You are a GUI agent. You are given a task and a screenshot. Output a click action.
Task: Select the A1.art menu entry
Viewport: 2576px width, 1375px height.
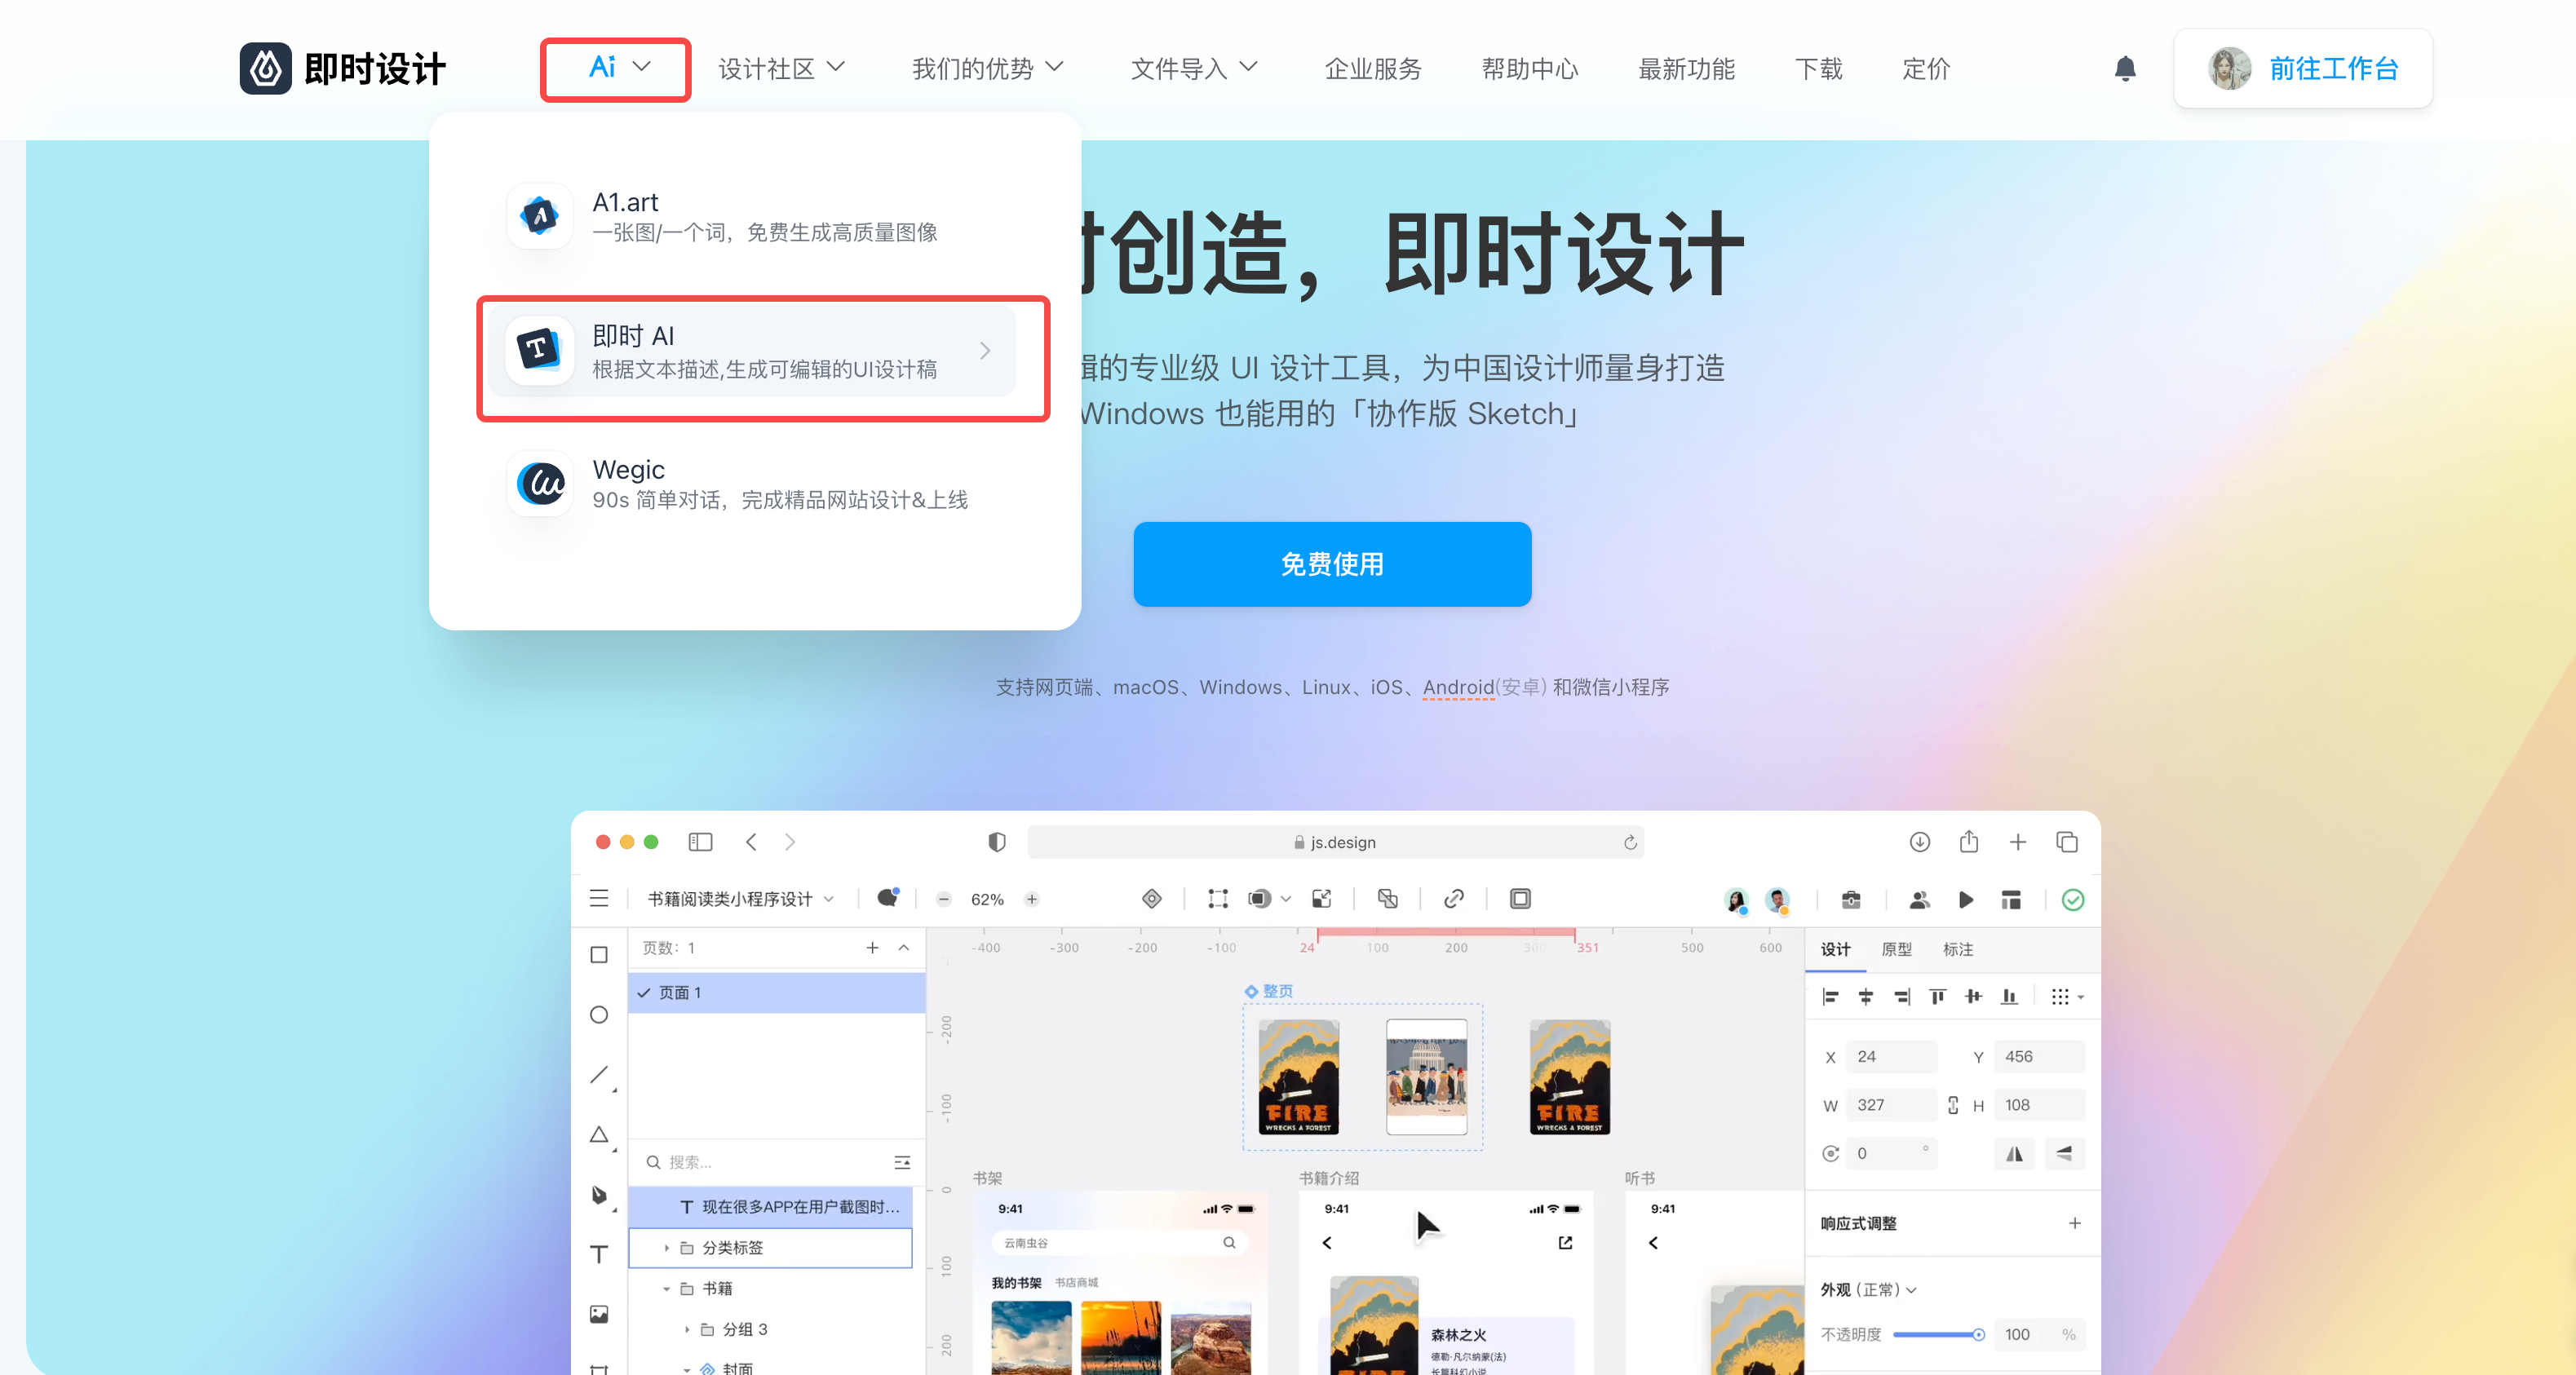752,215
